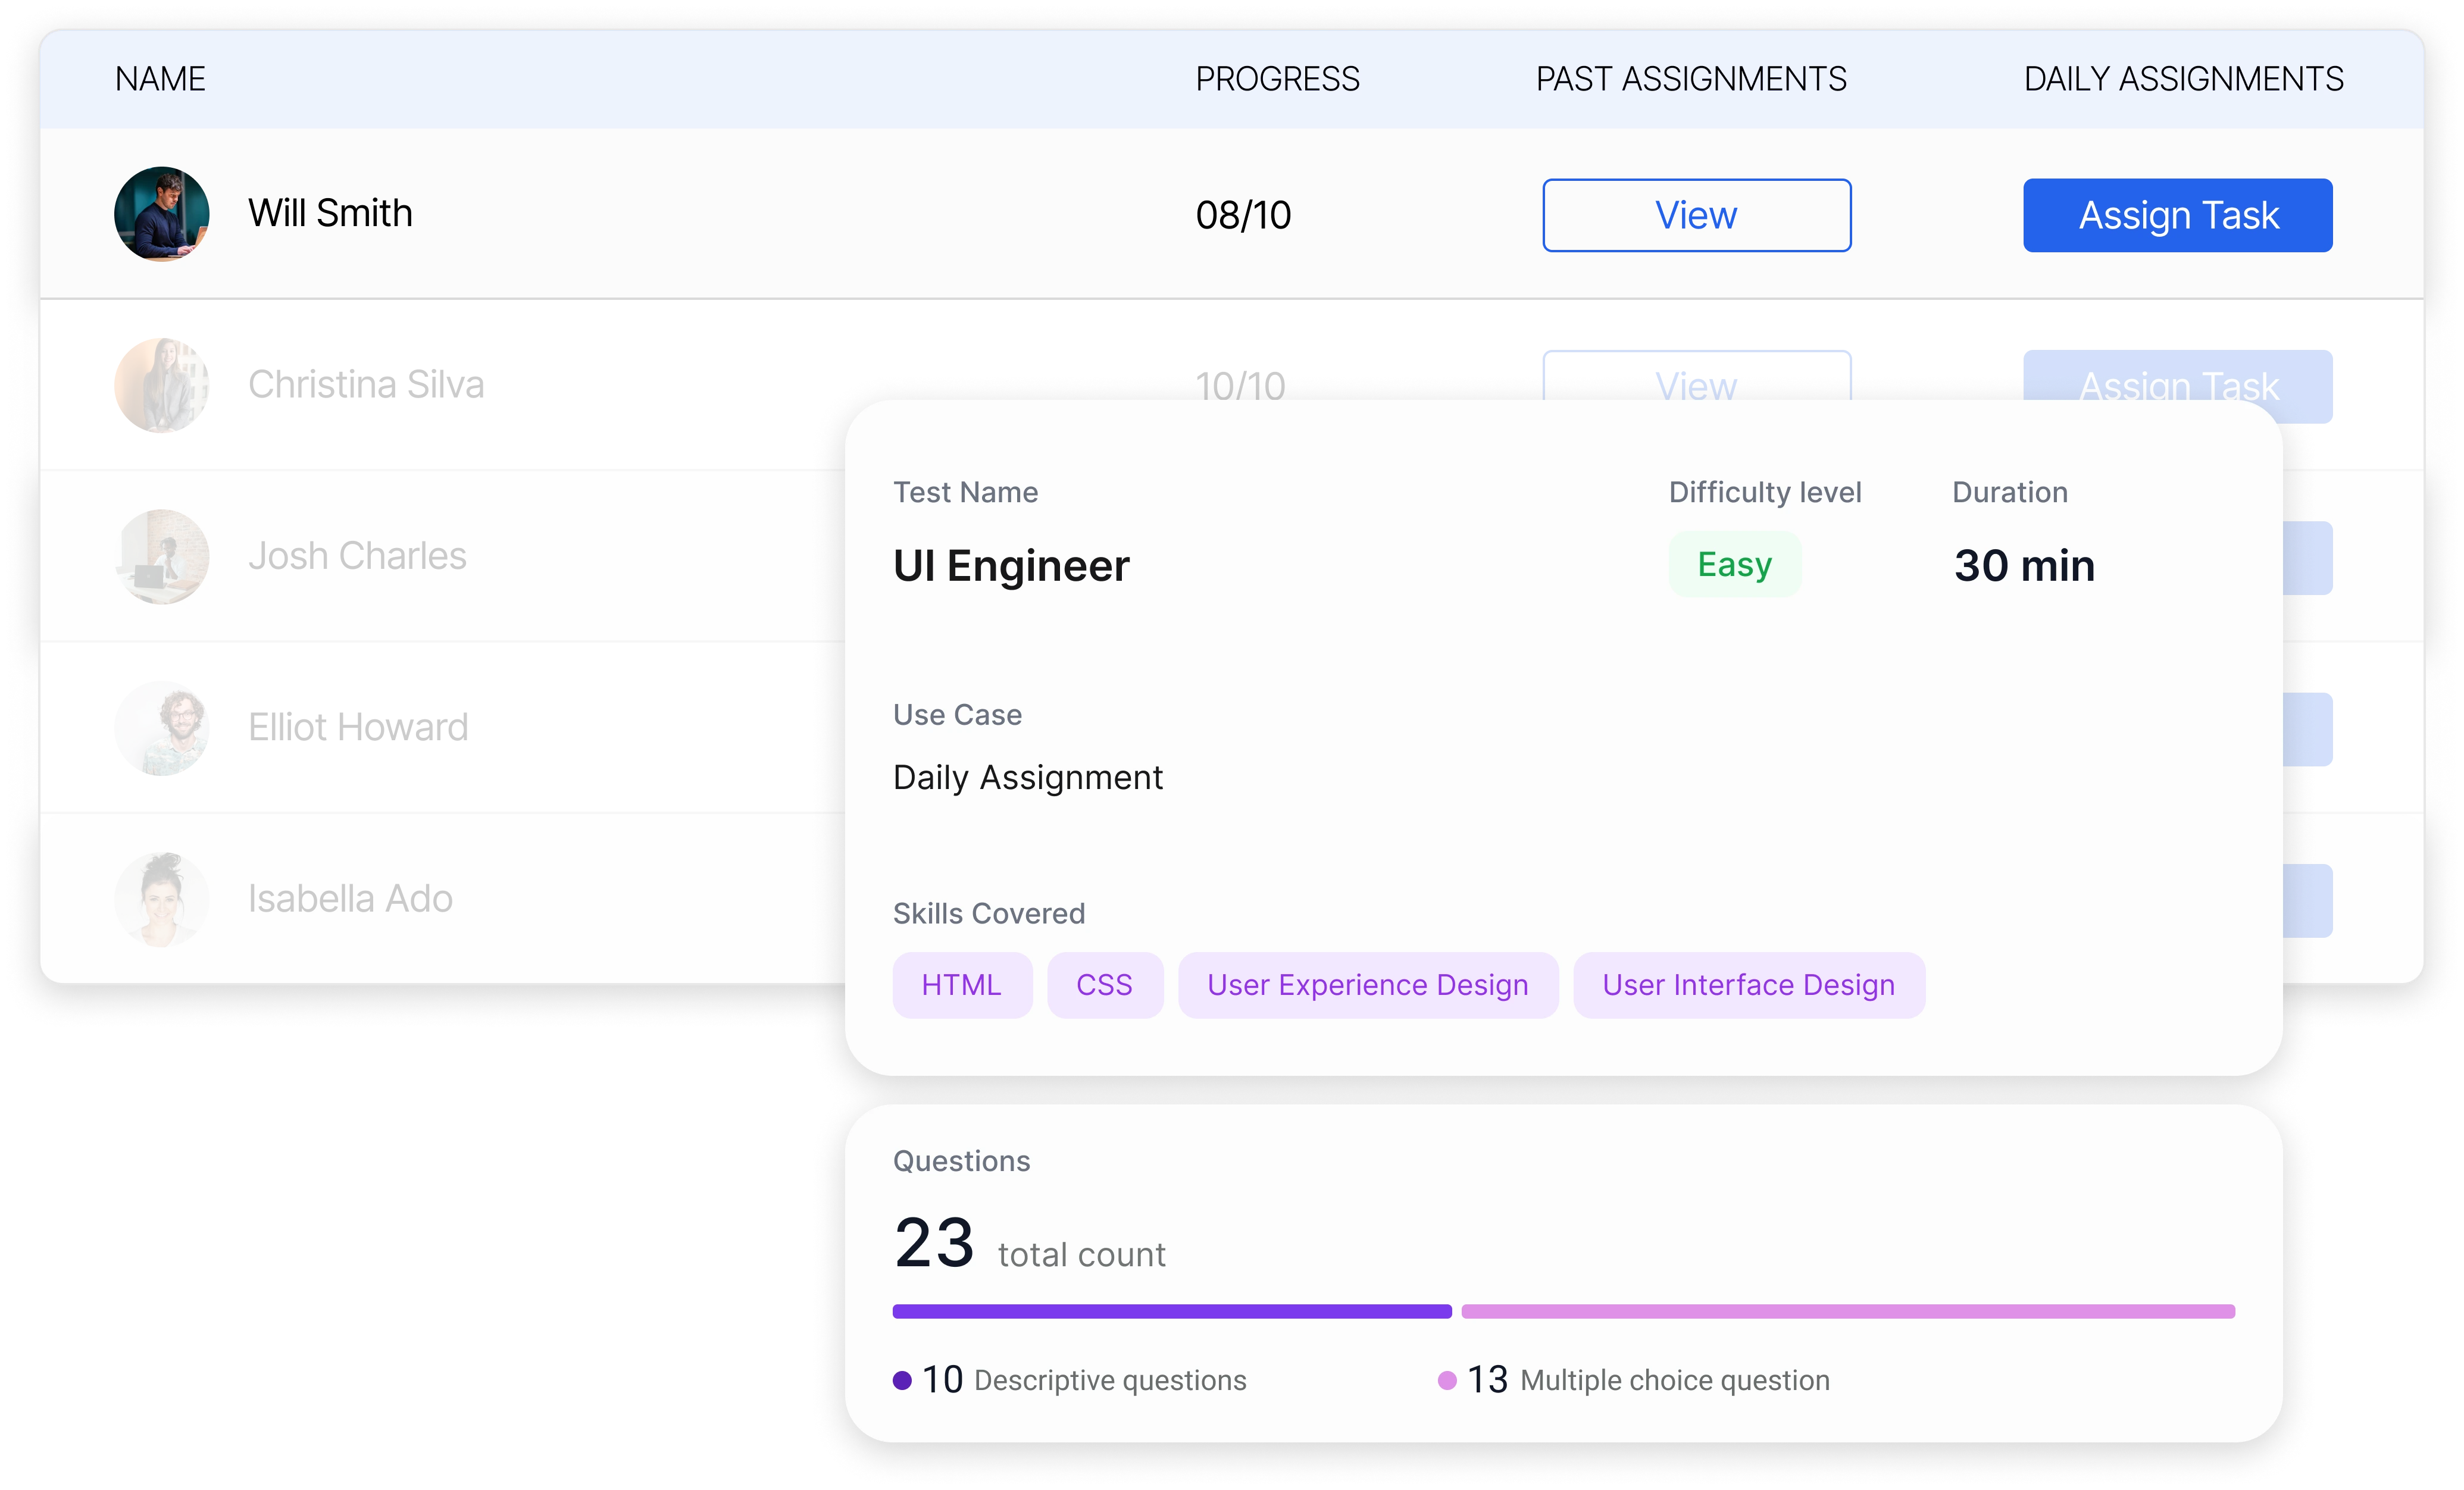2464x1490 pixels.
Task: Select the name Josh Charles
Action: tap(357, 556)
